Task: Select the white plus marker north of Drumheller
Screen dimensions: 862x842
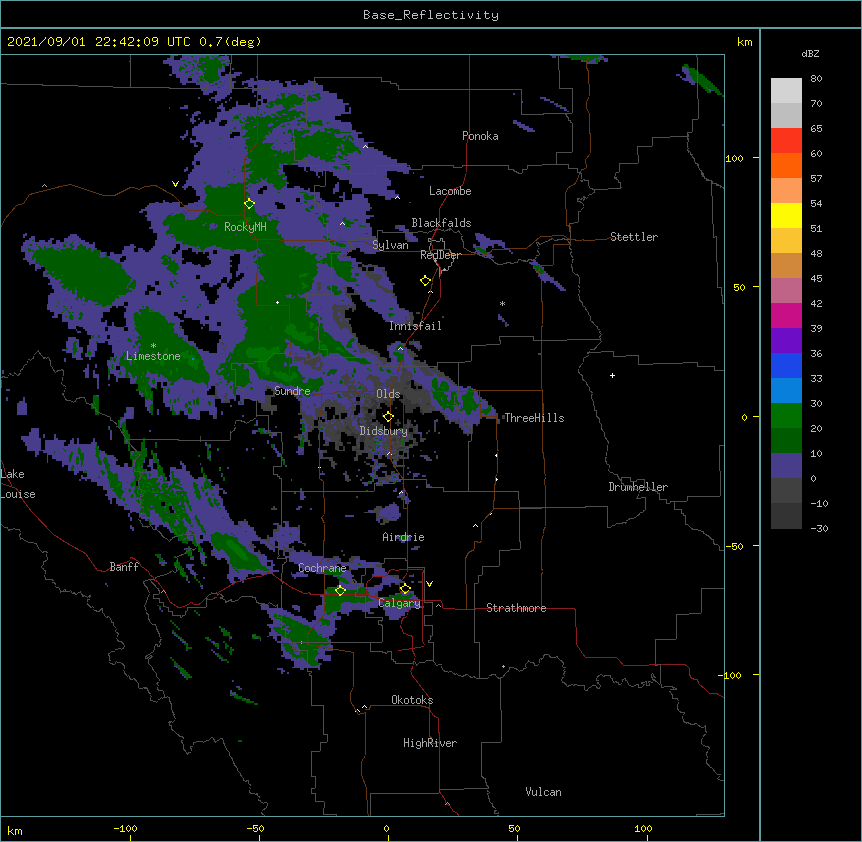Action: [x=612, y=375]
